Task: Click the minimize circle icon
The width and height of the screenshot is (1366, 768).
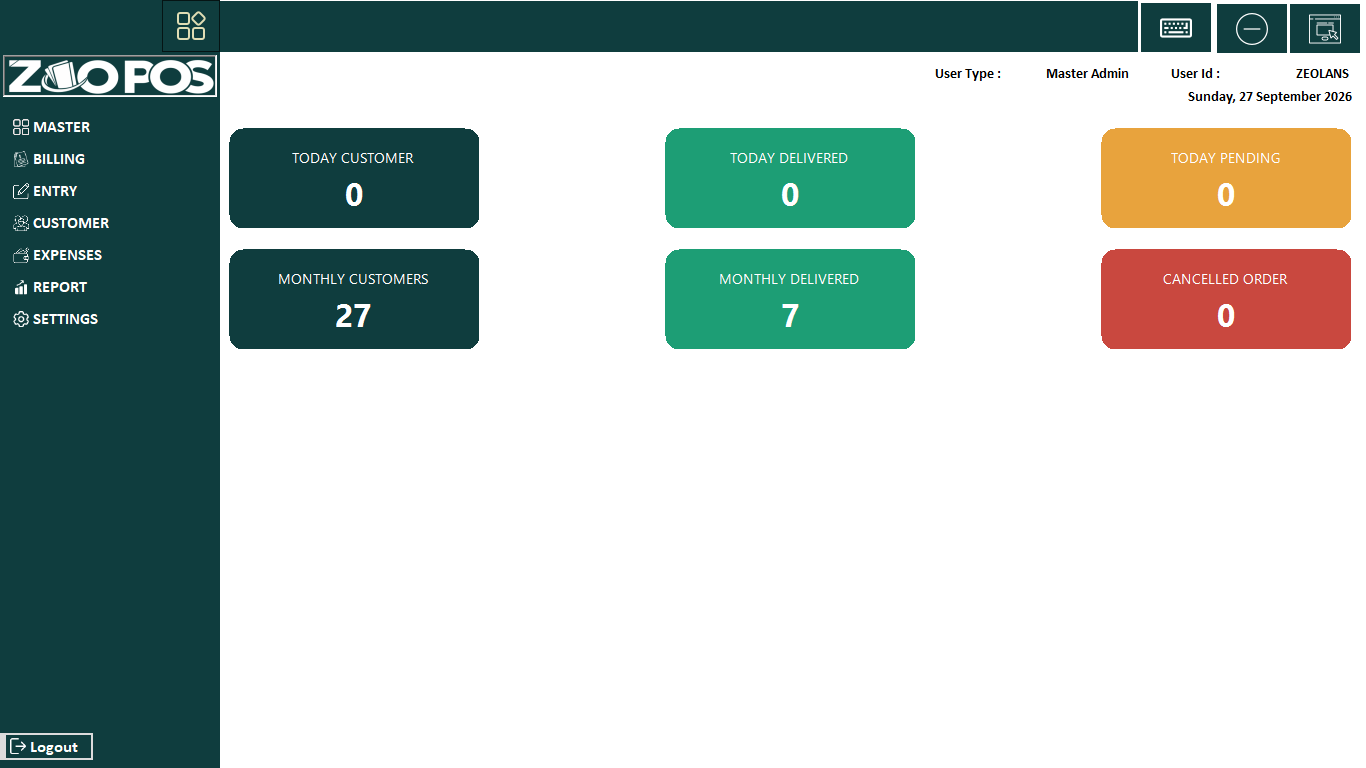Action: coord(1252,29)
